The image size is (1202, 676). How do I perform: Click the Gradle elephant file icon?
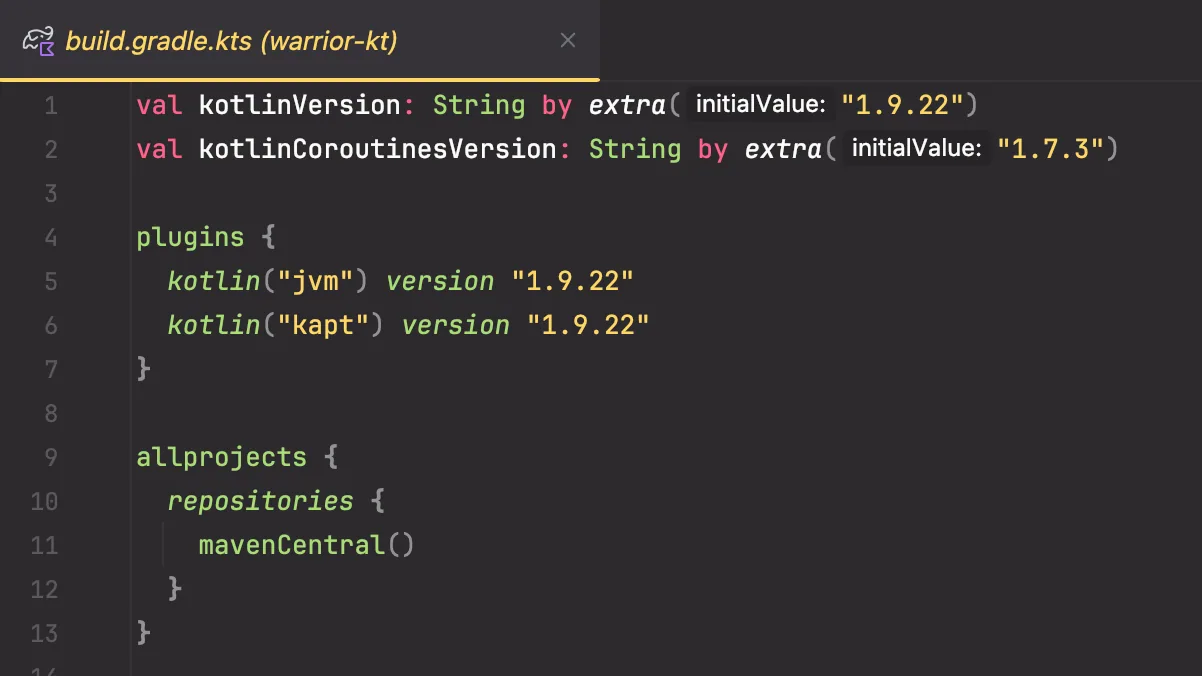(38, 41)
